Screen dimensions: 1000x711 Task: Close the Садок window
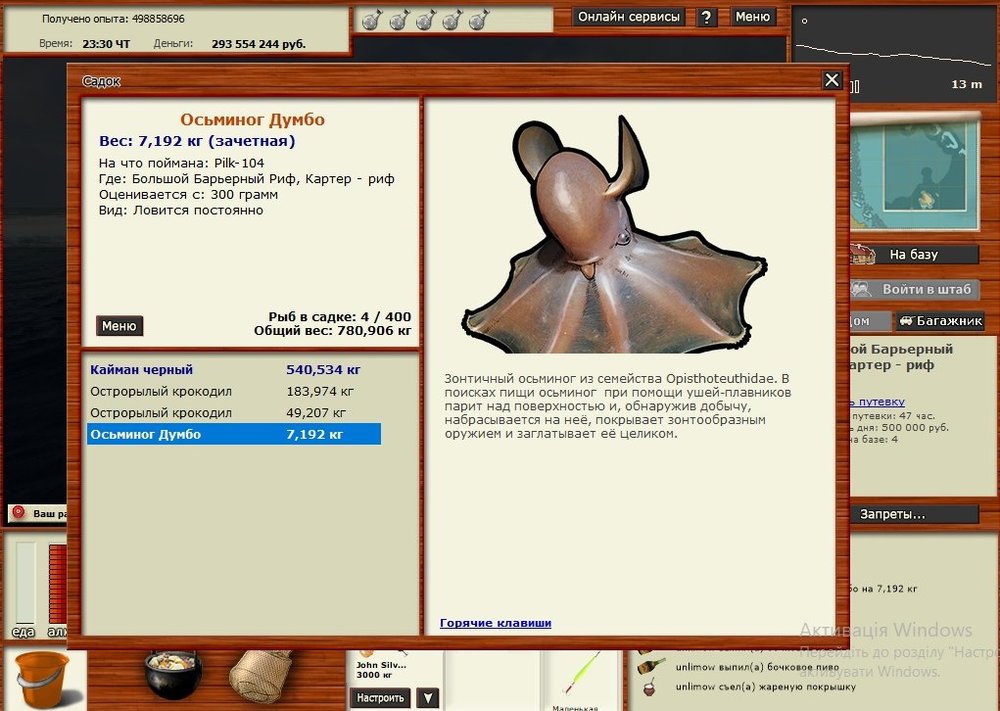click(832, 80)
